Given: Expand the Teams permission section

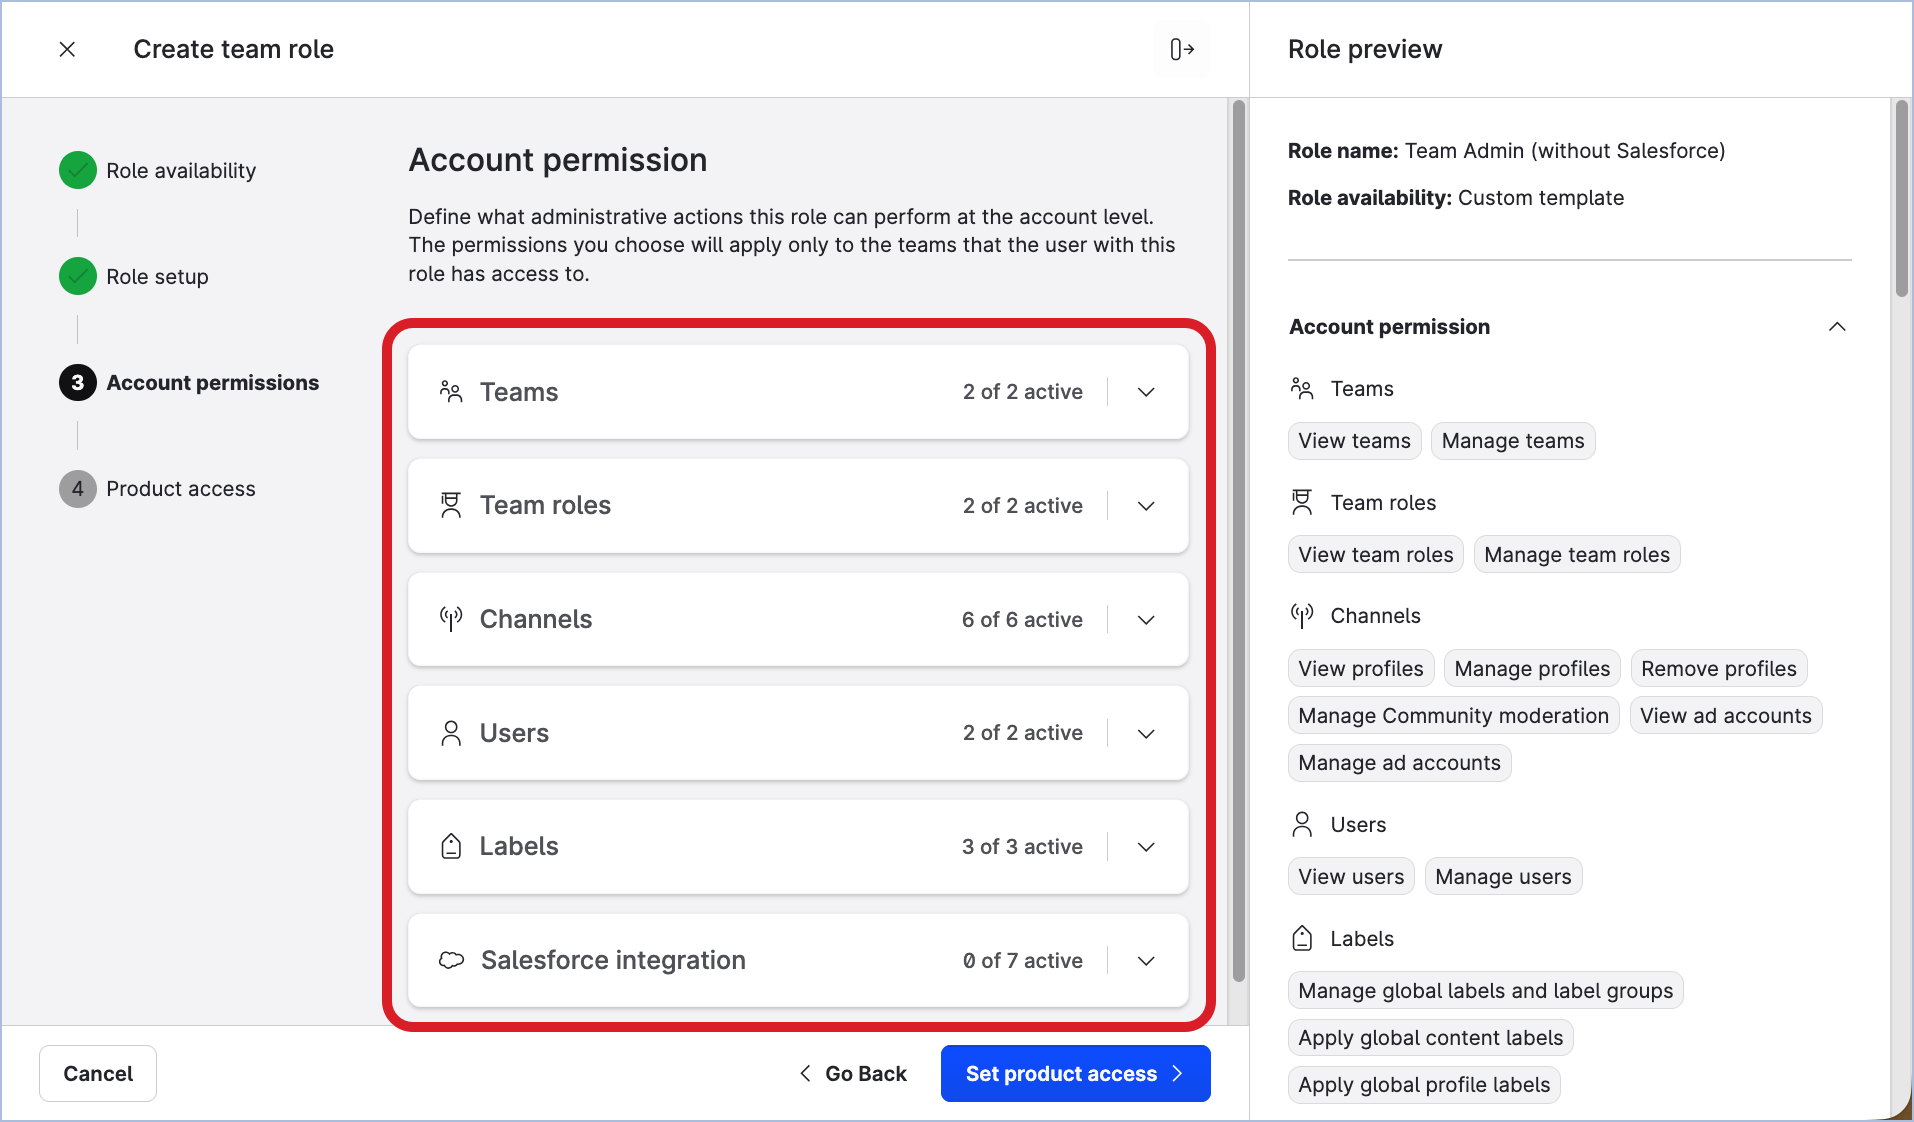Looking at the screenshot, I should click(1146, 392).
